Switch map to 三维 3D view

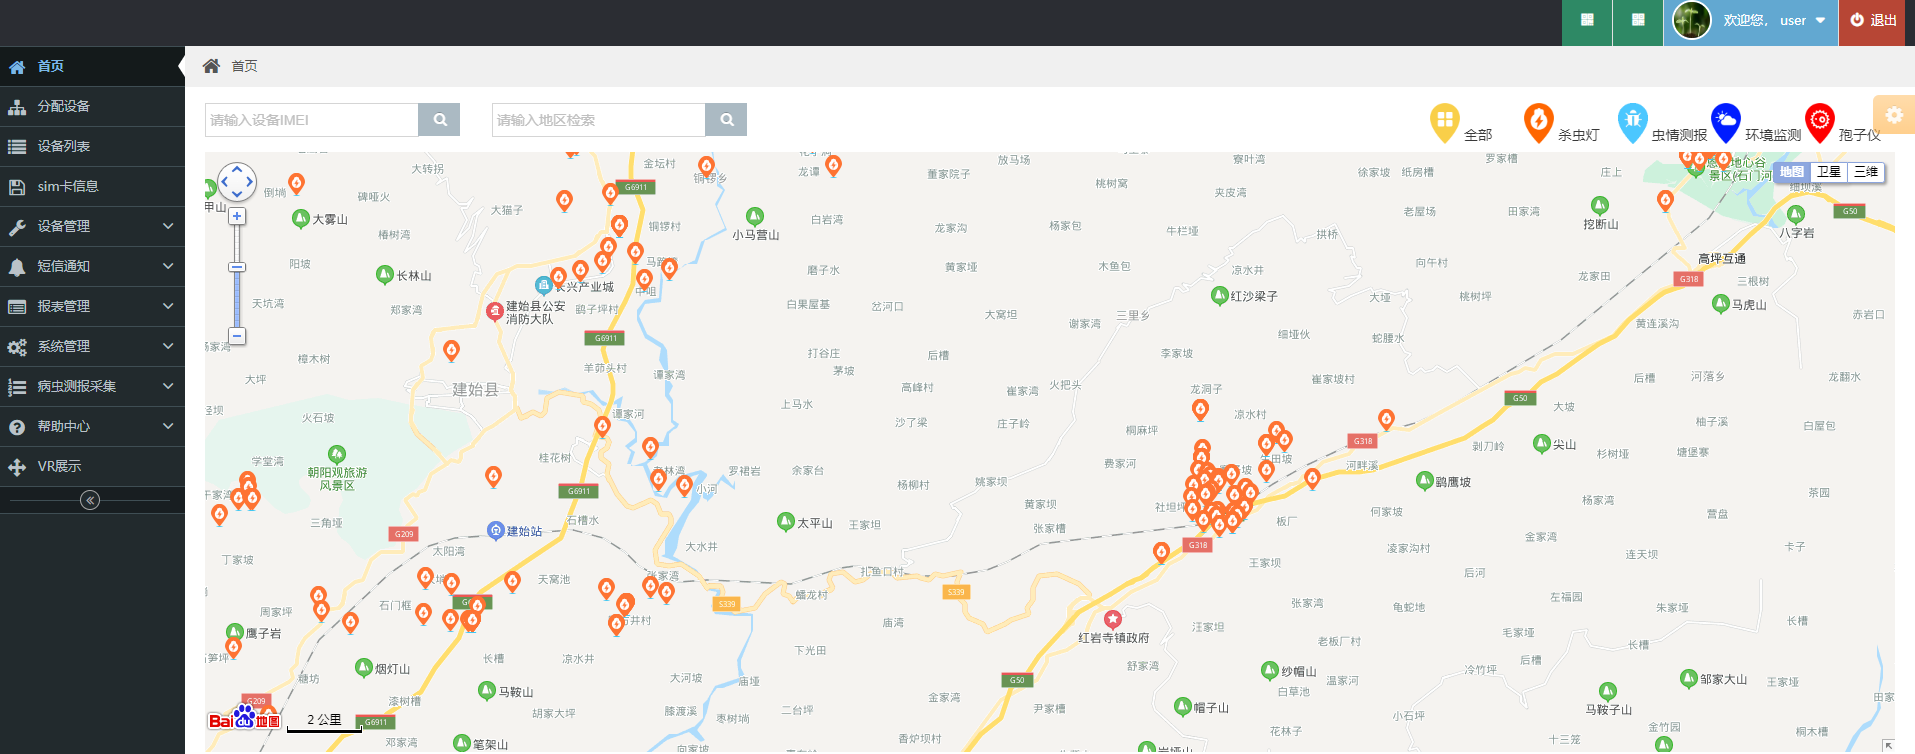[1865, 172]
